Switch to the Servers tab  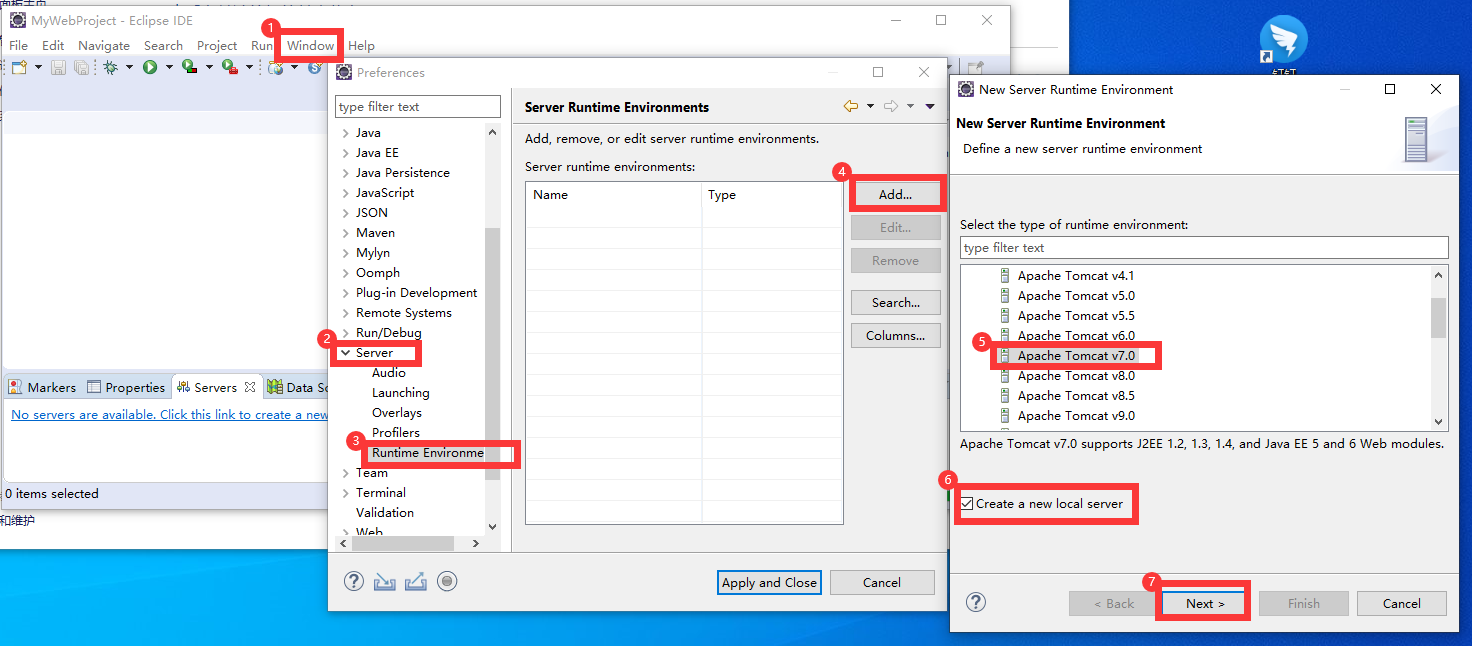215,387
